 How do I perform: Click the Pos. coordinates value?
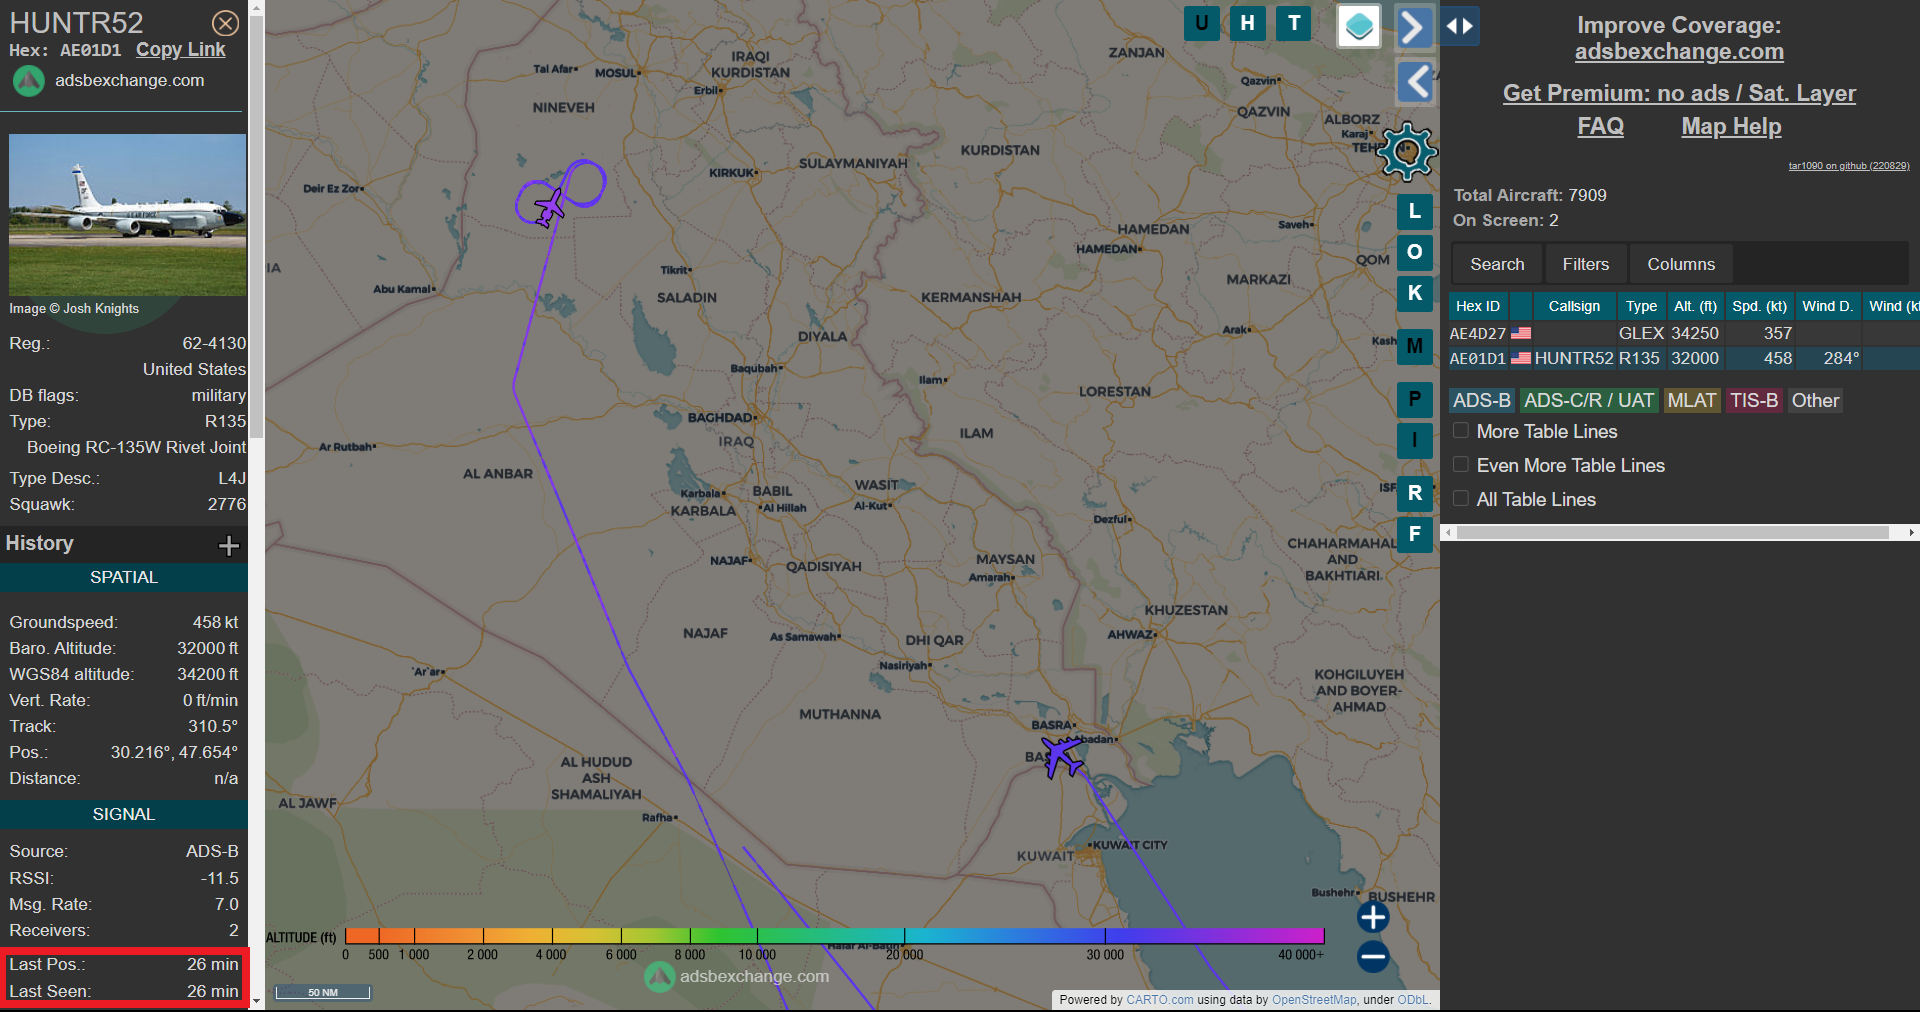(174, 752)
